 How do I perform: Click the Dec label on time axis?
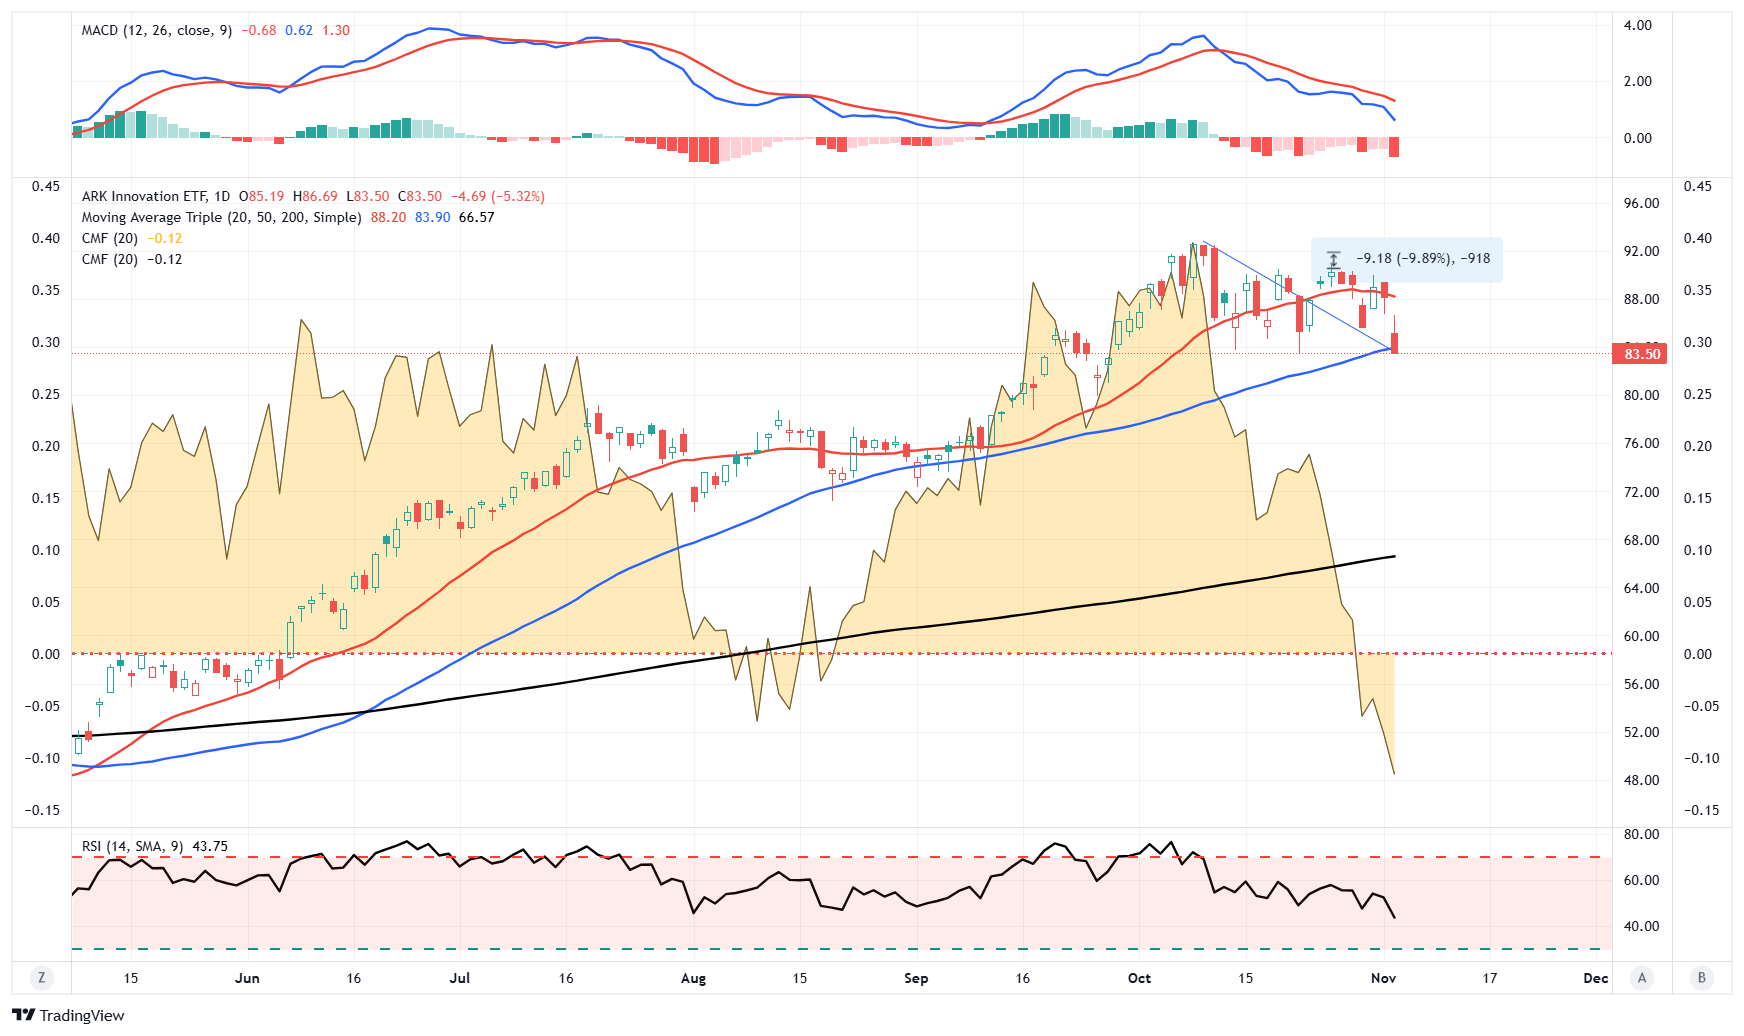pyautogui.click(x=1595, y=978)
